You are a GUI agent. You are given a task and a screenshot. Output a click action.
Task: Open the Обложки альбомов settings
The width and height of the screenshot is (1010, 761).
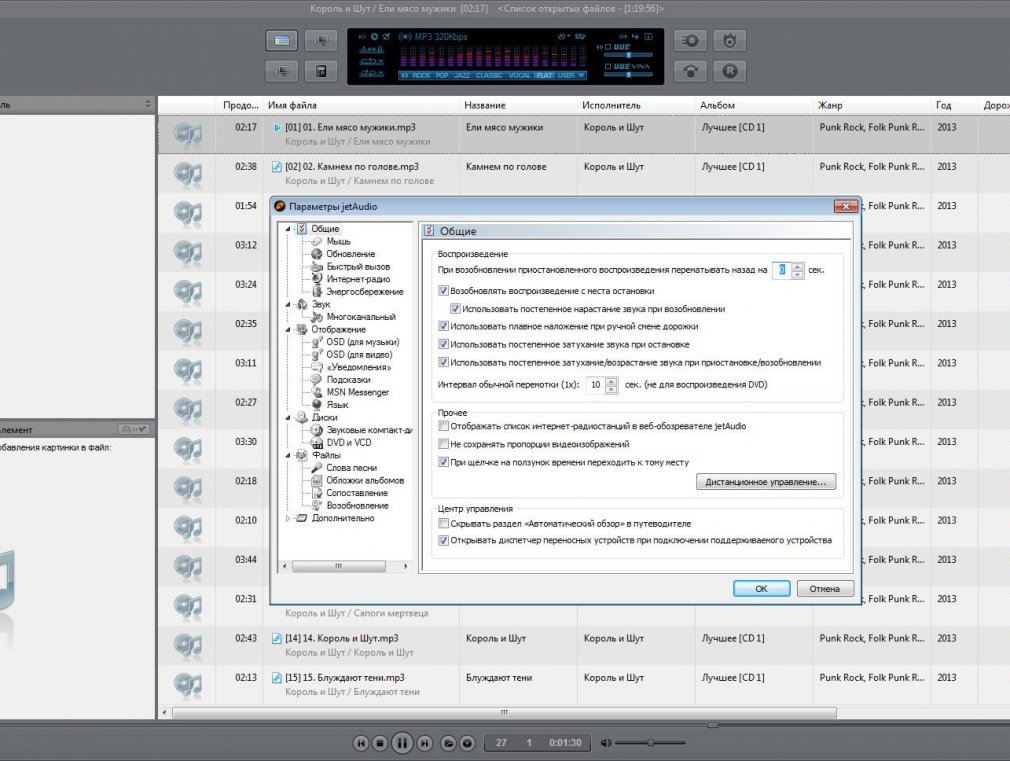pyautogui.click(x=365, y=480)
